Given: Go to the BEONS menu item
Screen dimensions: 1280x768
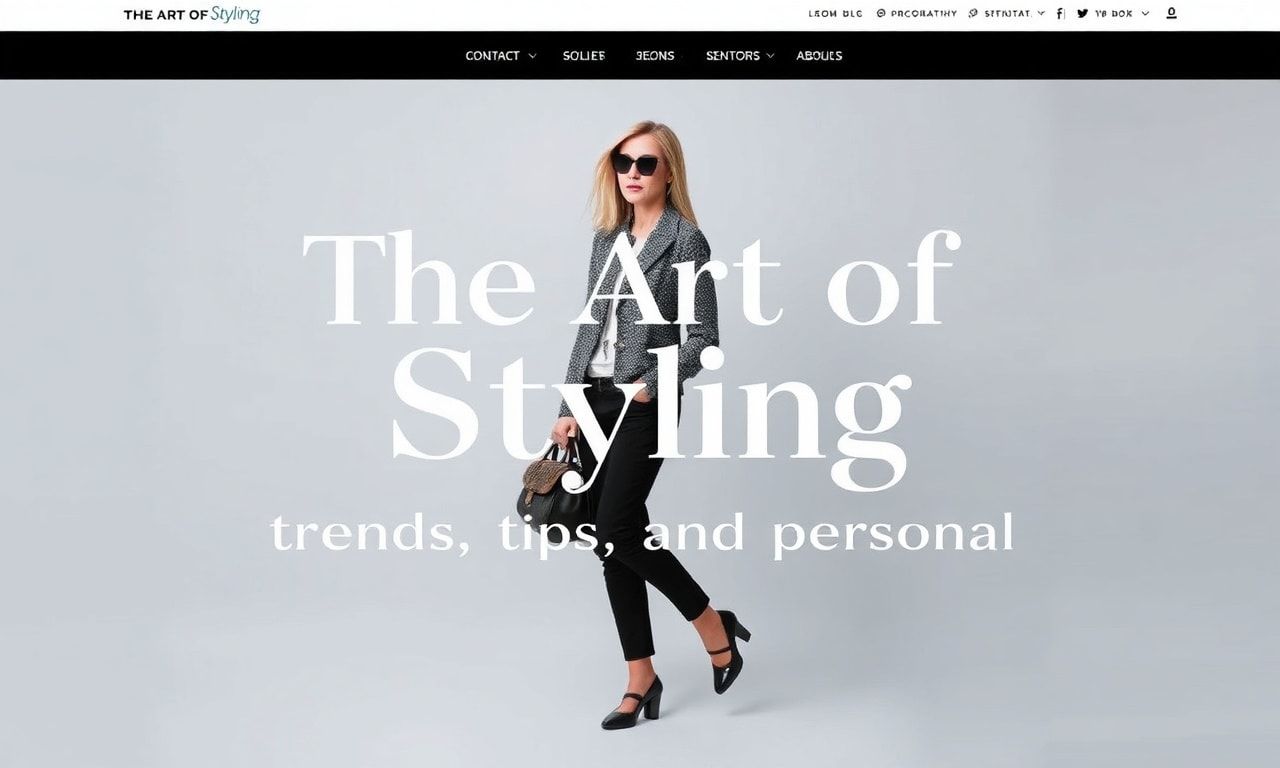Looking at the screenshot, I should click(655, 56).
